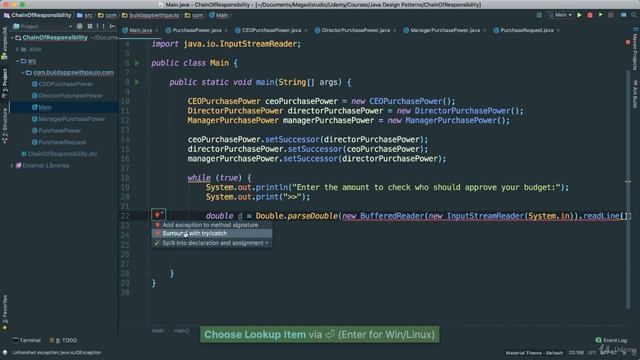This screenshot has width=640, height=360.
Task: Open the TODO tool window
Action: click(x=63, y=340)
